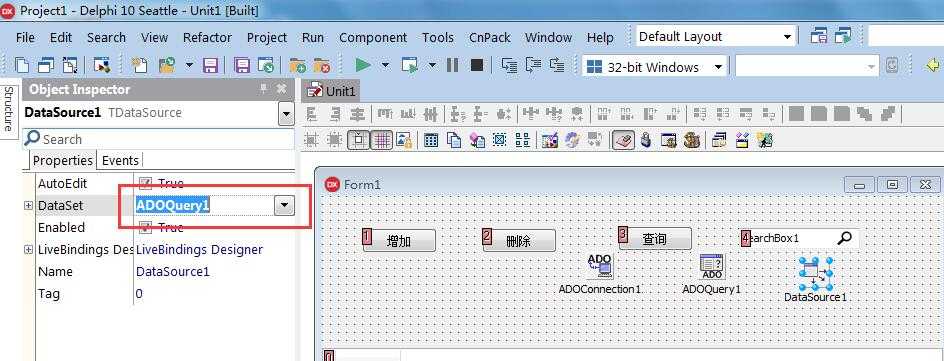Image resolution: width=944 pixels, height=361 pixels.
Task: Click the Center Horizontally align icon
Action: 358,113
